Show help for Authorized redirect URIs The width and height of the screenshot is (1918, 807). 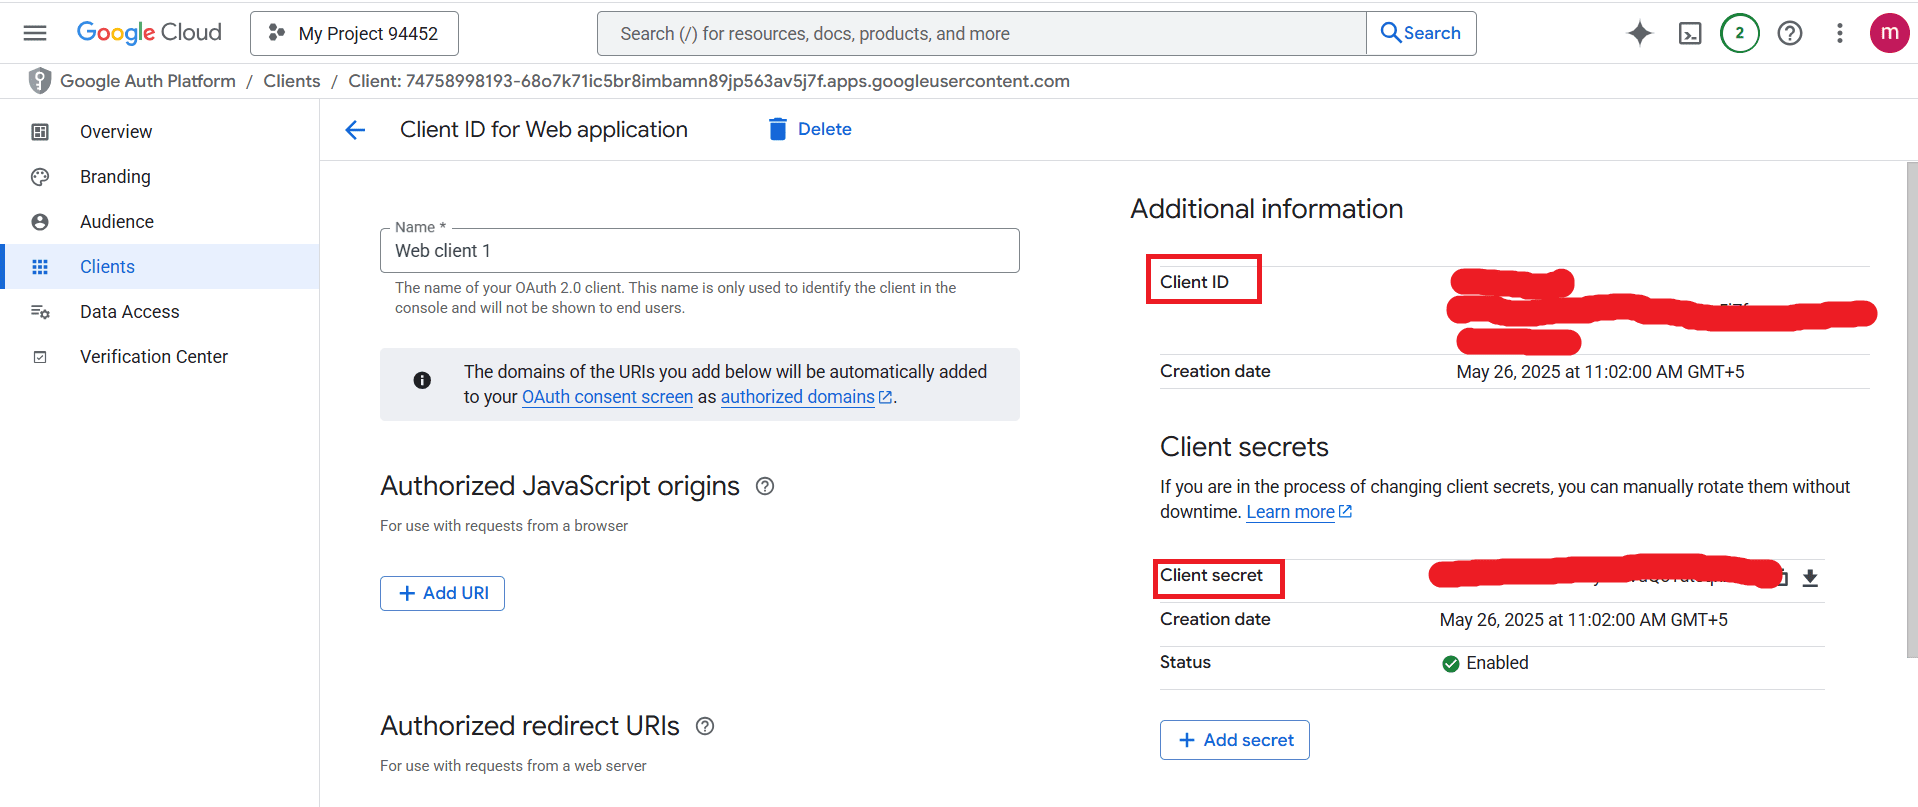click(x=705, y=726)
